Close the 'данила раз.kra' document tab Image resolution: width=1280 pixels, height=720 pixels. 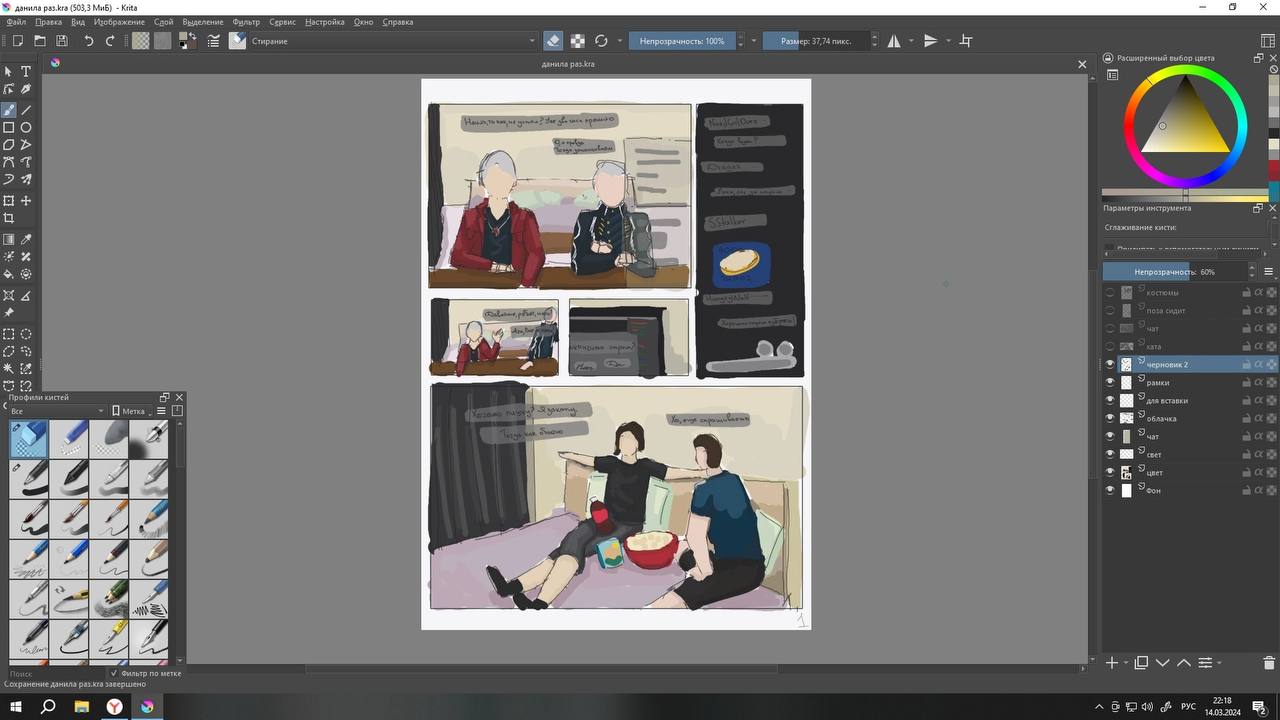click(x=1081, y=64)
